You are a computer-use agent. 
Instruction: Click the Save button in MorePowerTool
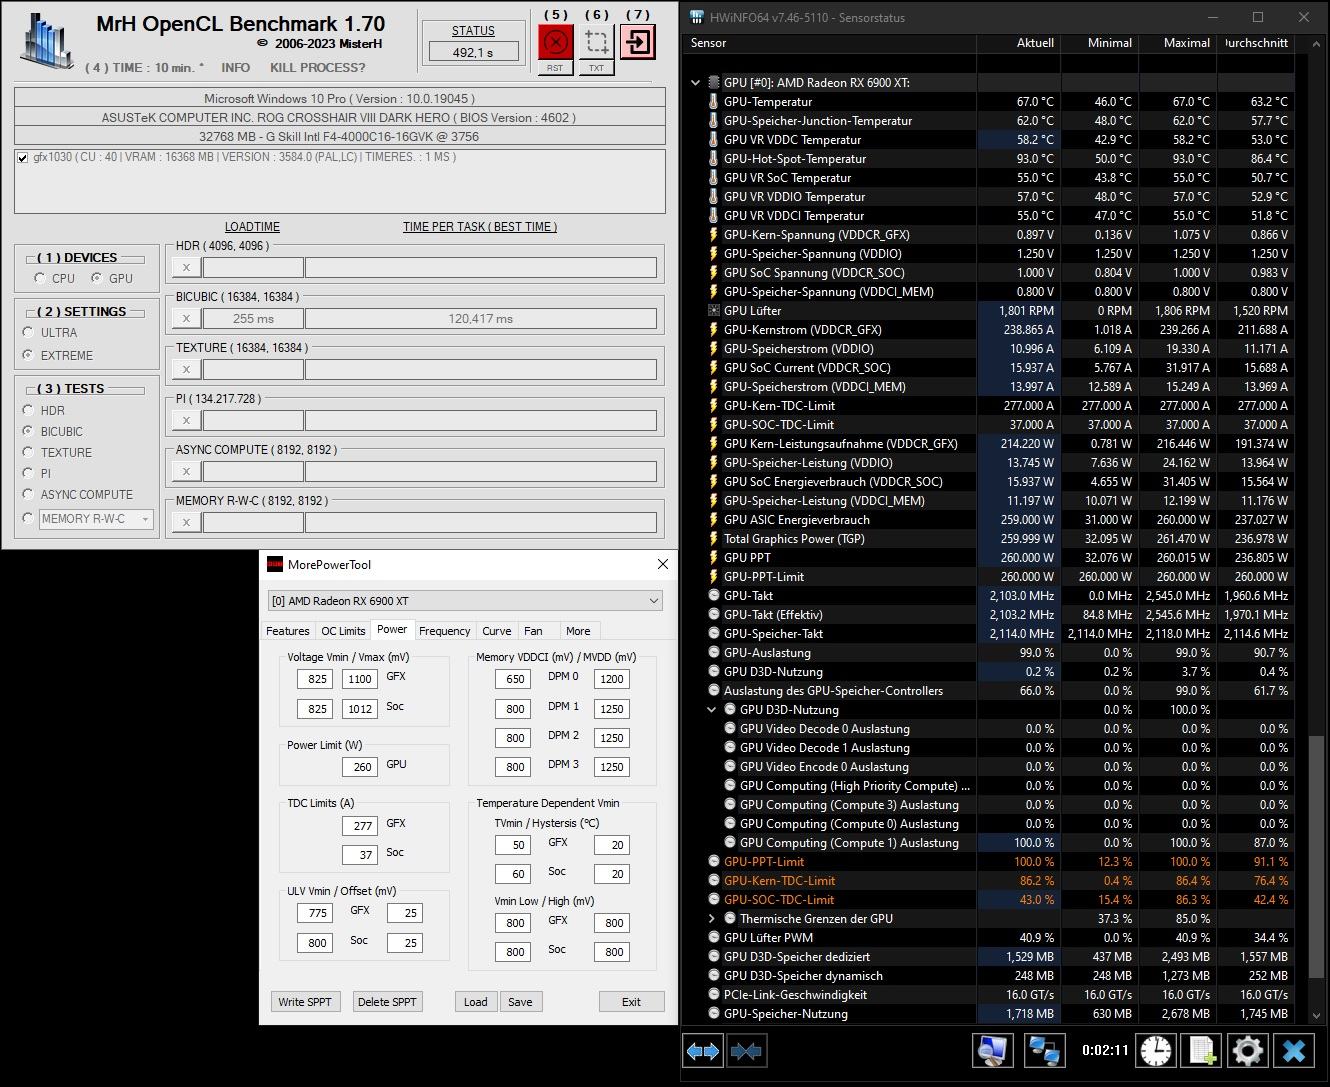tap(520, 1002)
